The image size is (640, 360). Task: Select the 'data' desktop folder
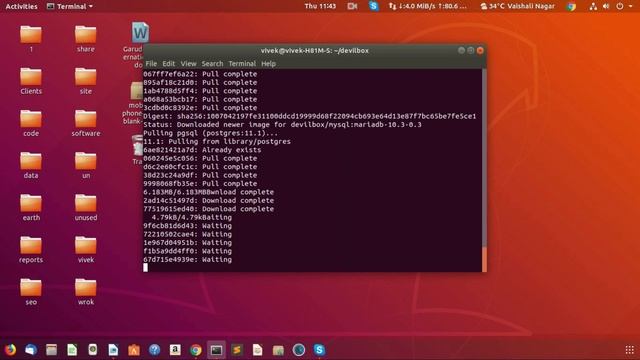tap(31, 165)
